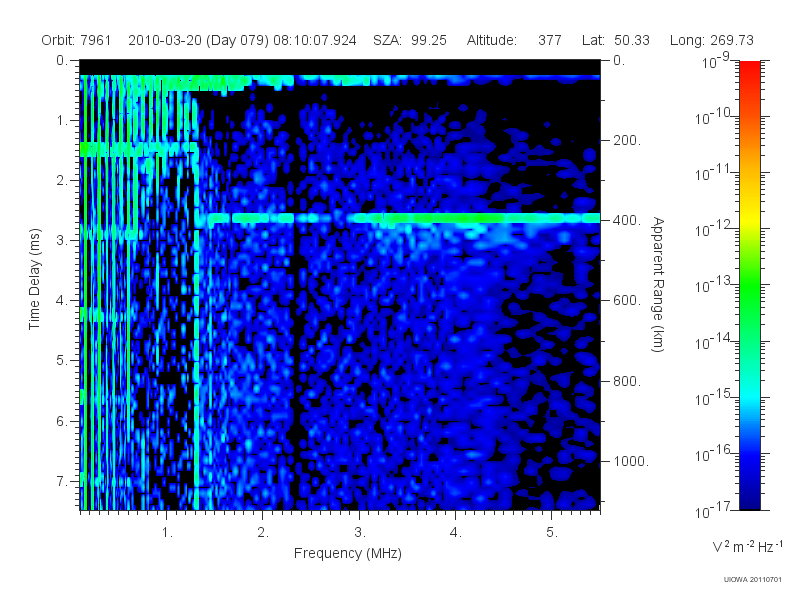Click the Altitude: 377 header text
The height and width of the screenshot is (600, 800).
[514, 40]
